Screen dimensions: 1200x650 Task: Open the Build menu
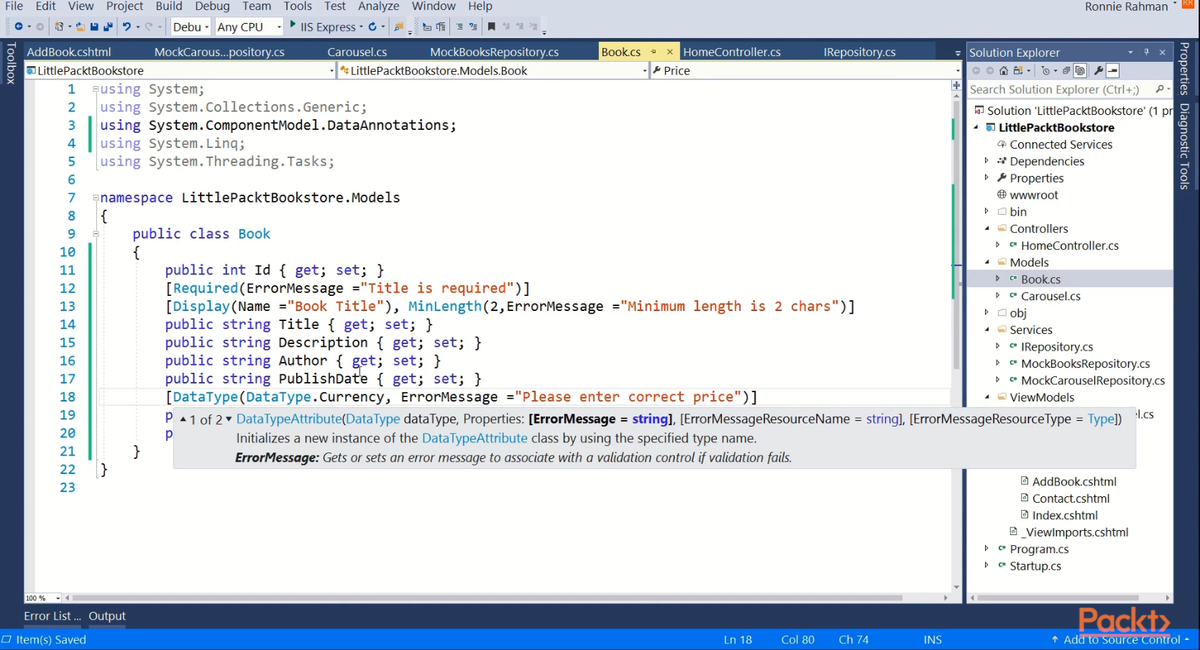coord(169,6)
